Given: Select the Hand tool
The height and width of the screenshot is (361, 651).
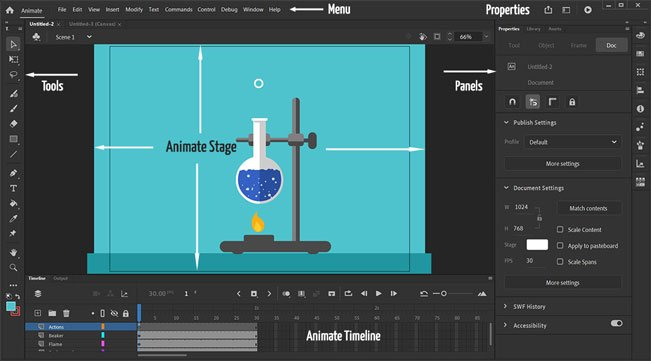Looking at the screenshot, I should click(13, 252).
